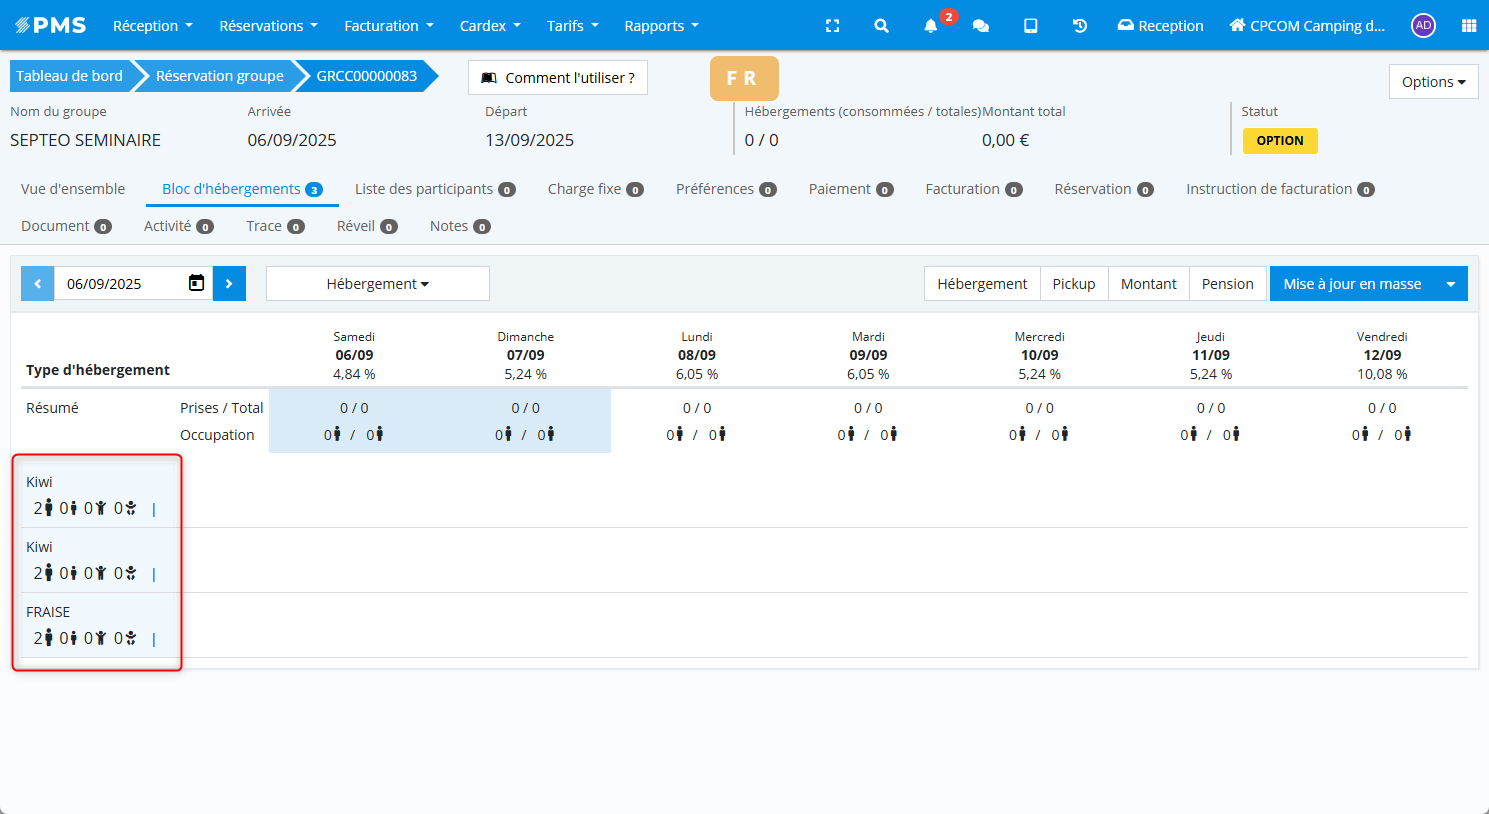Screen dimensions: 1489x814
Task: Click the fullscreen expand icon
Action: 832,26
